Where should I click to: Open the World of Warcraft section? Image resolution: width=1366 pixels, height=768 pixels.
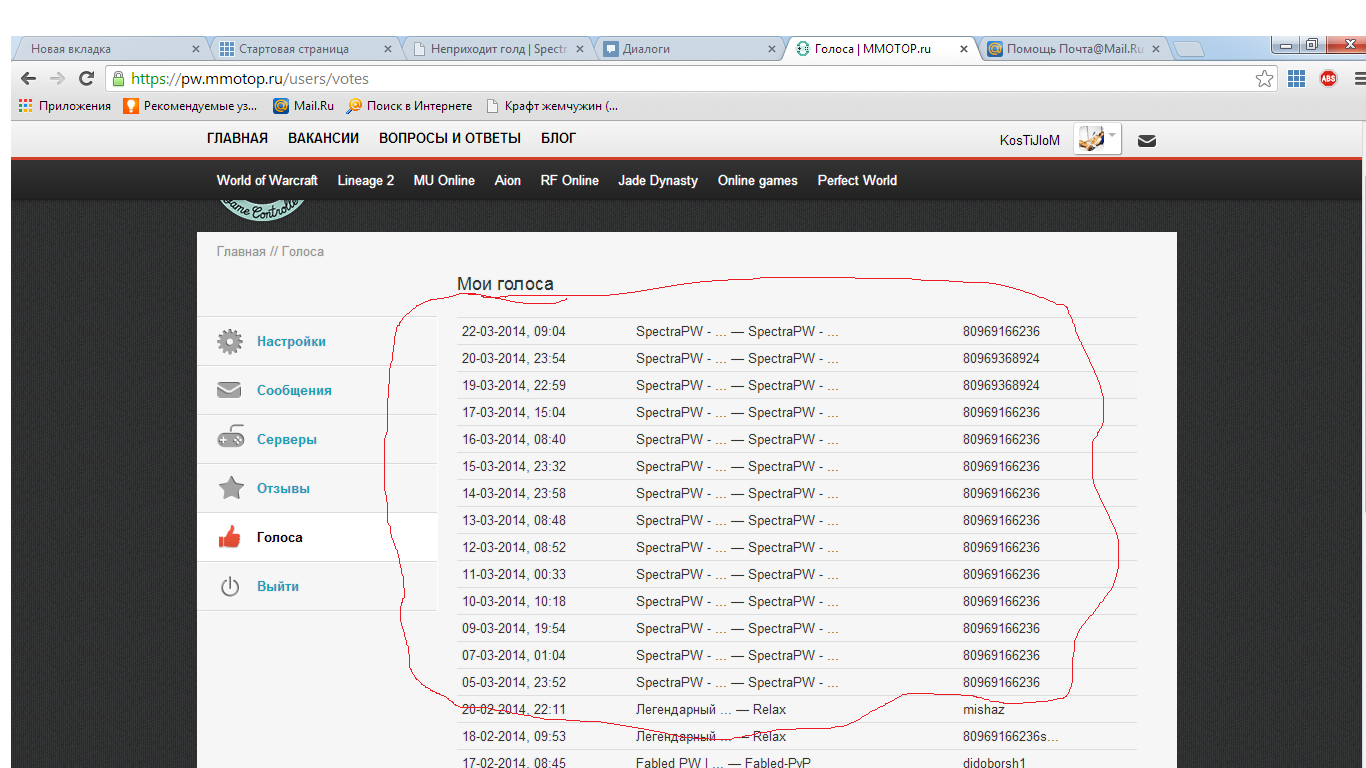(x=267, y=180)
